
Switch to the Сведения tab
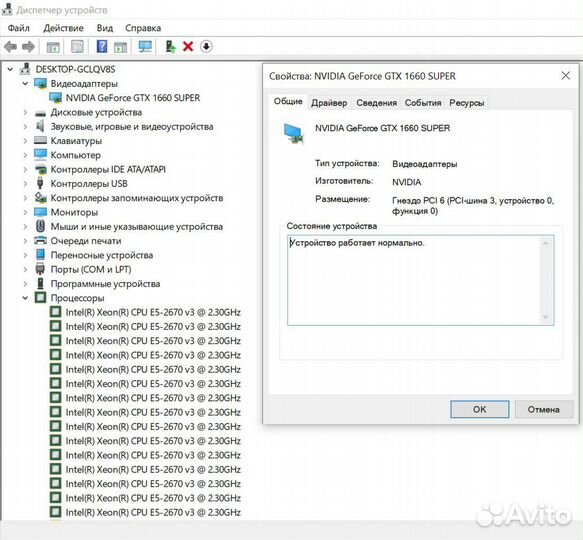[x=376, y=103]
